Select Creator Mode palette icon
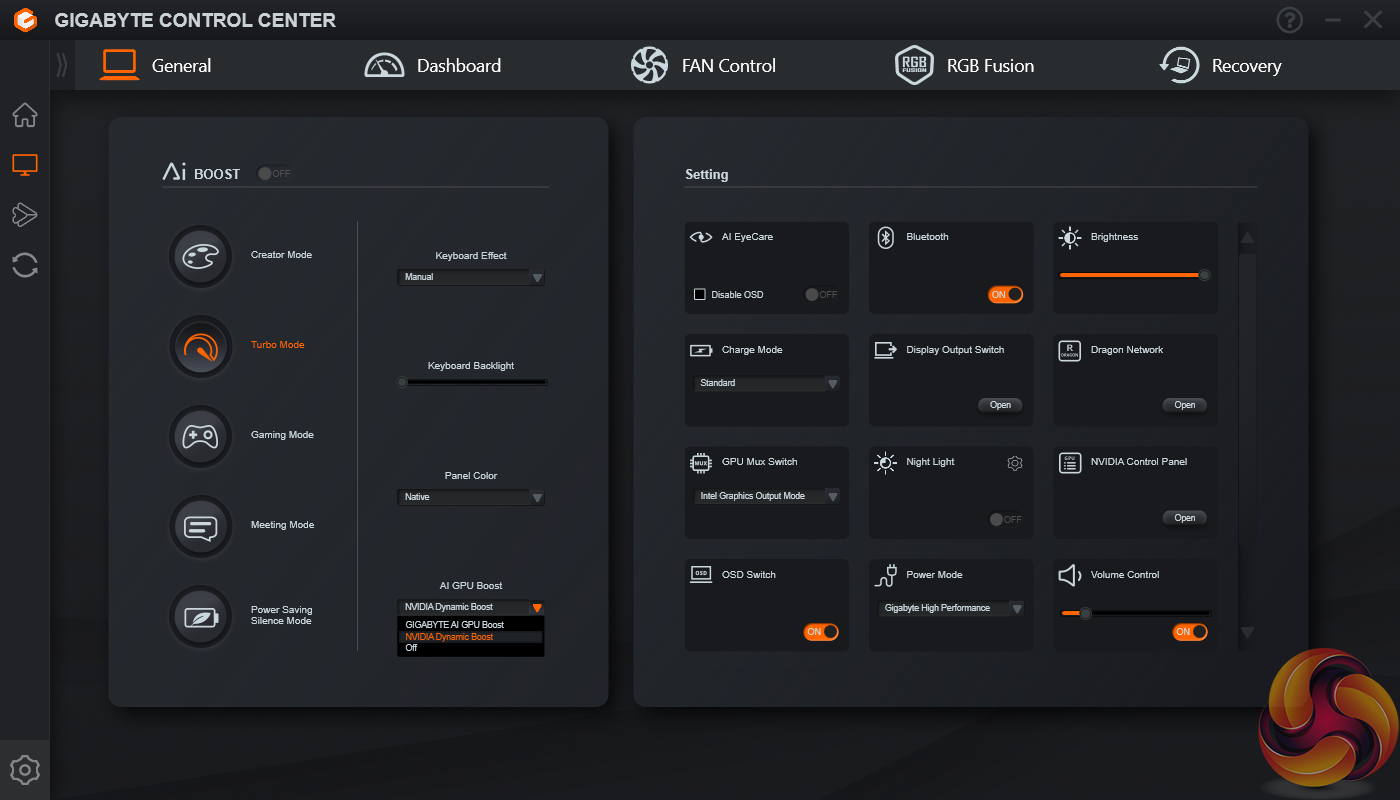Image resolution: width=1400 pixels, height=800 pixels. [200, 256]
